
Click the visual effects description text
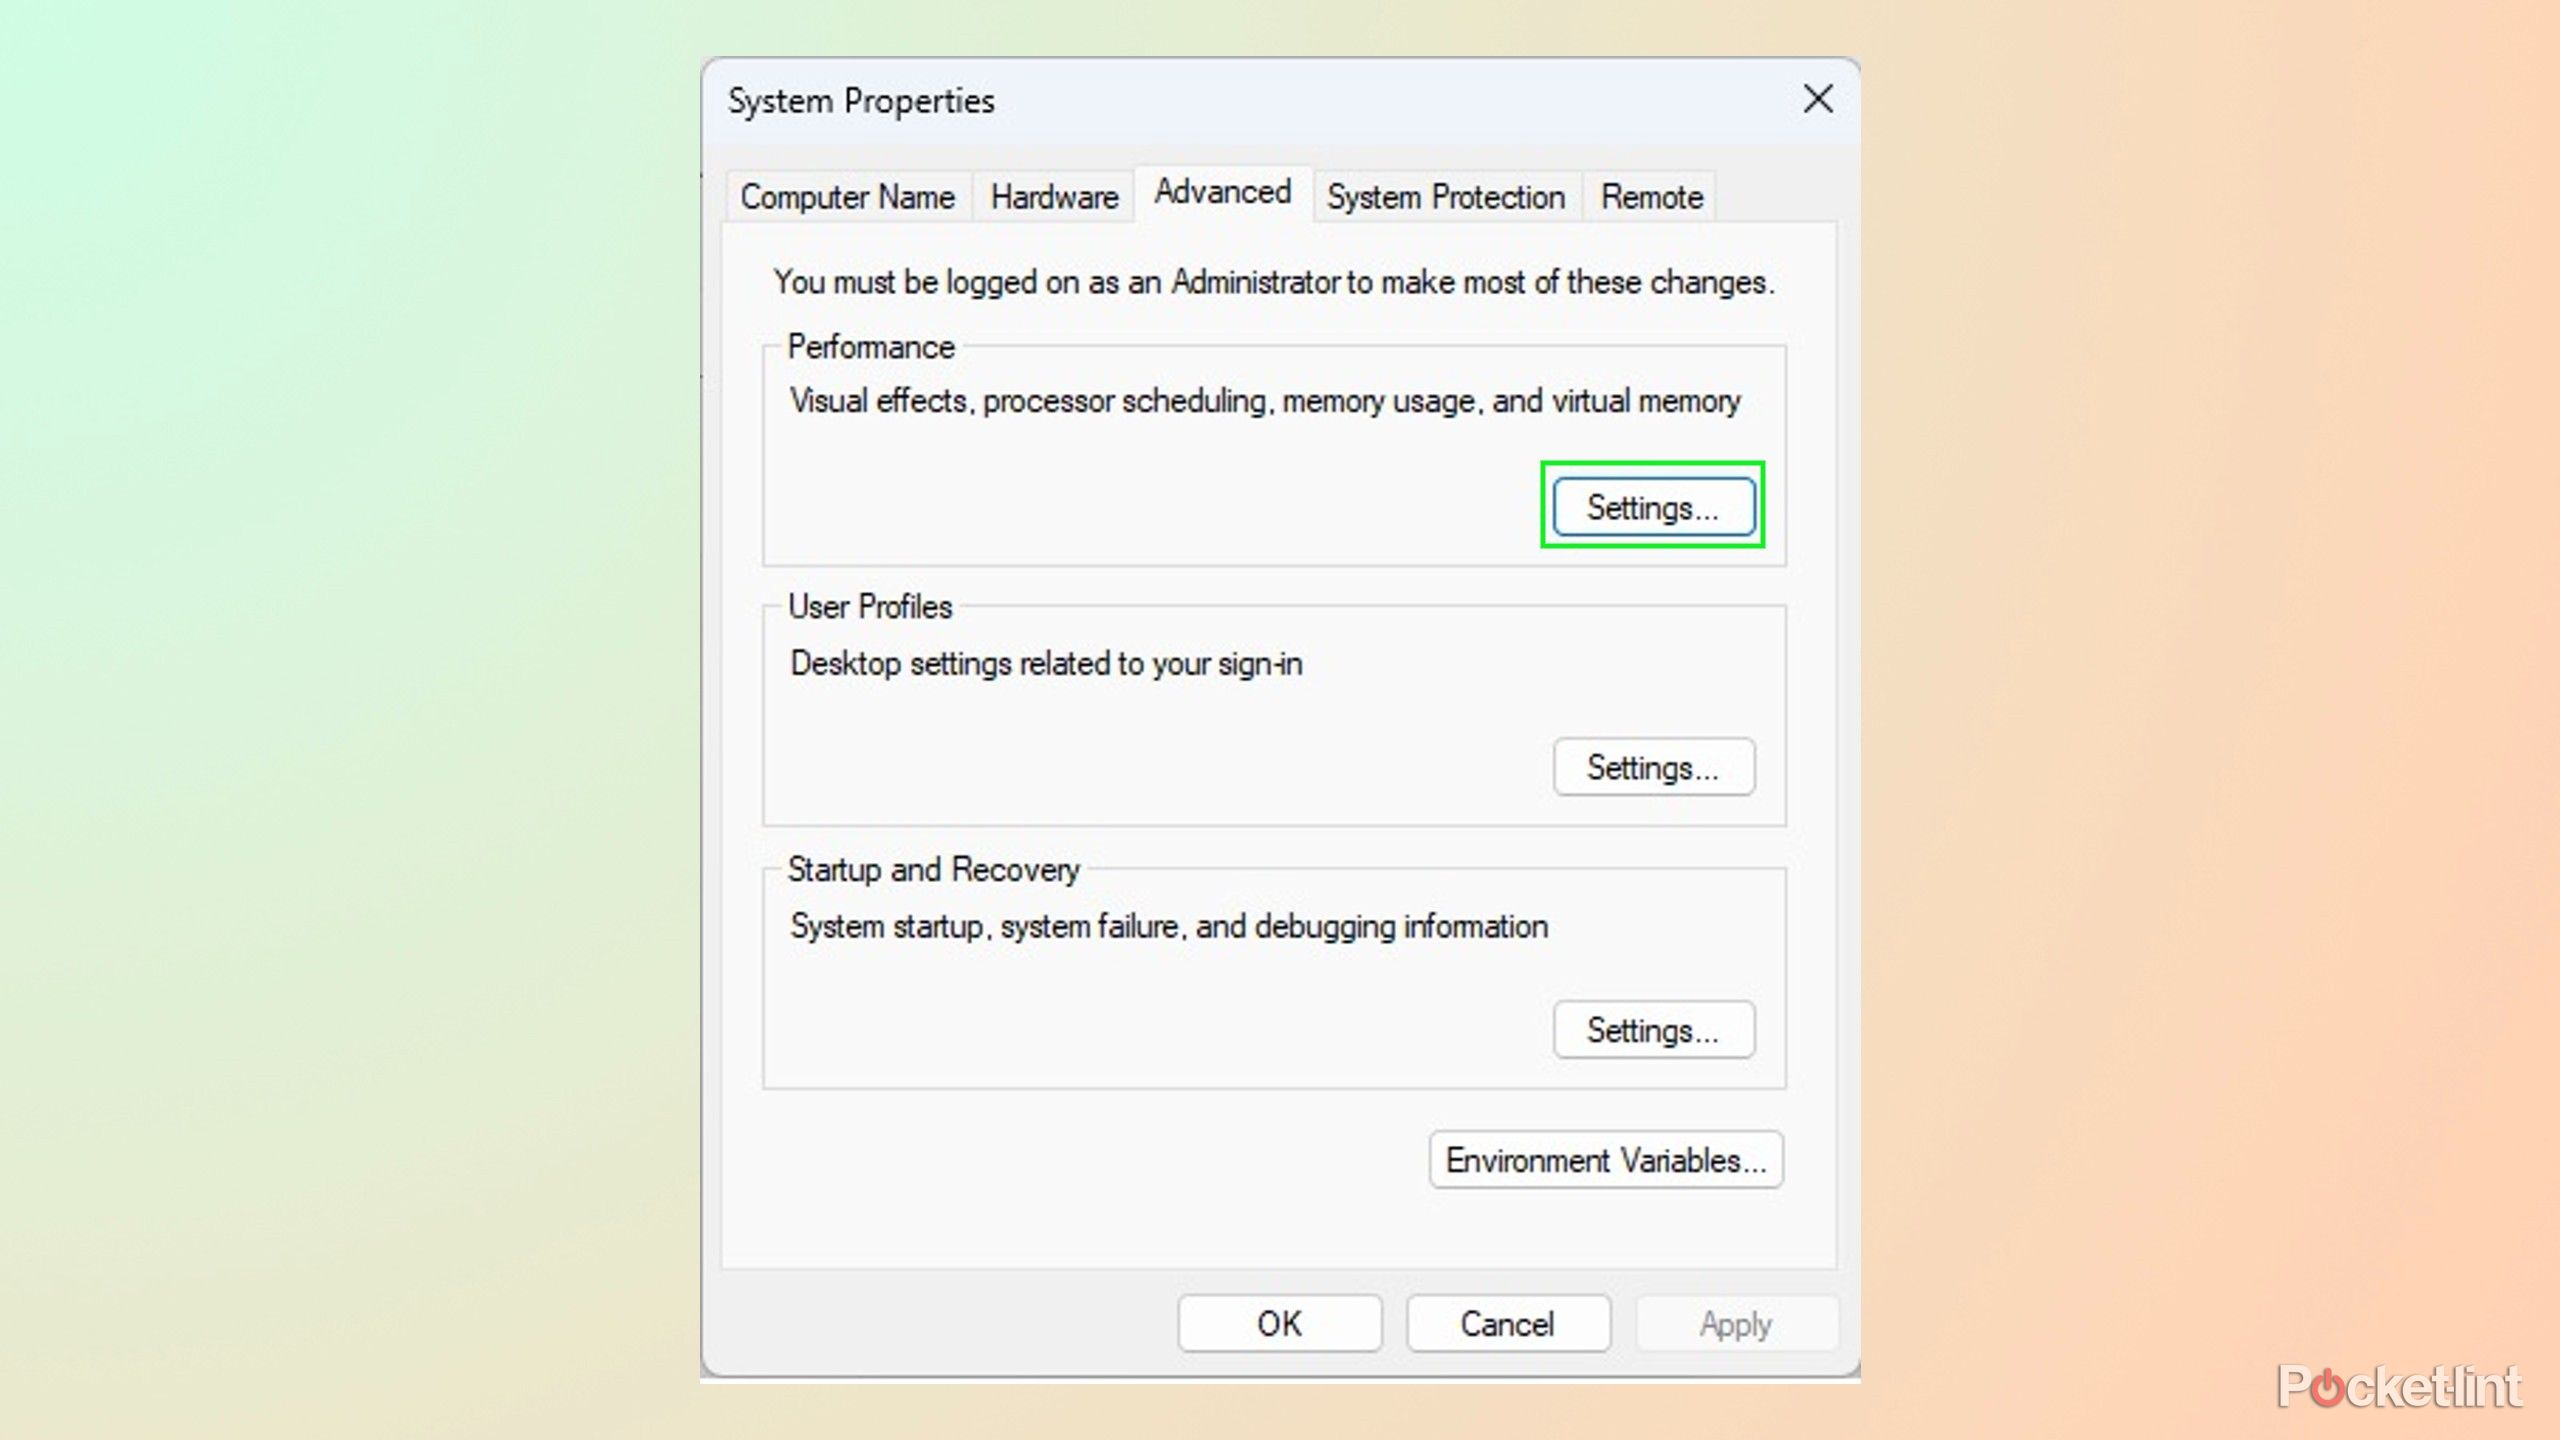tap(1265, 401)
